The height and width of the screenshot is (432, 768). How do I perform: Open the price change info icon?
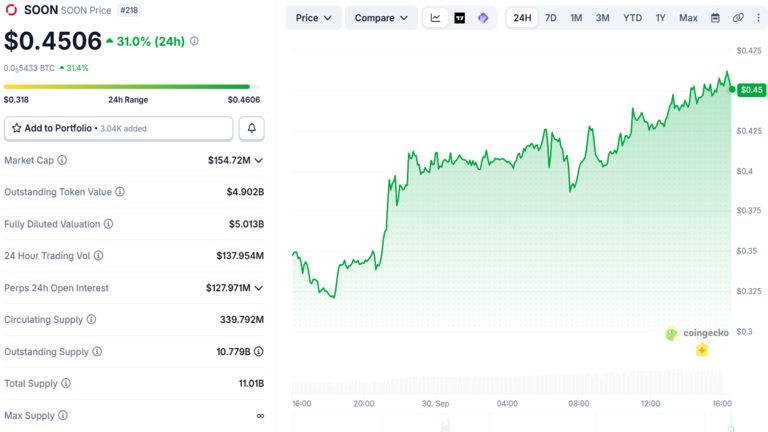194,41
